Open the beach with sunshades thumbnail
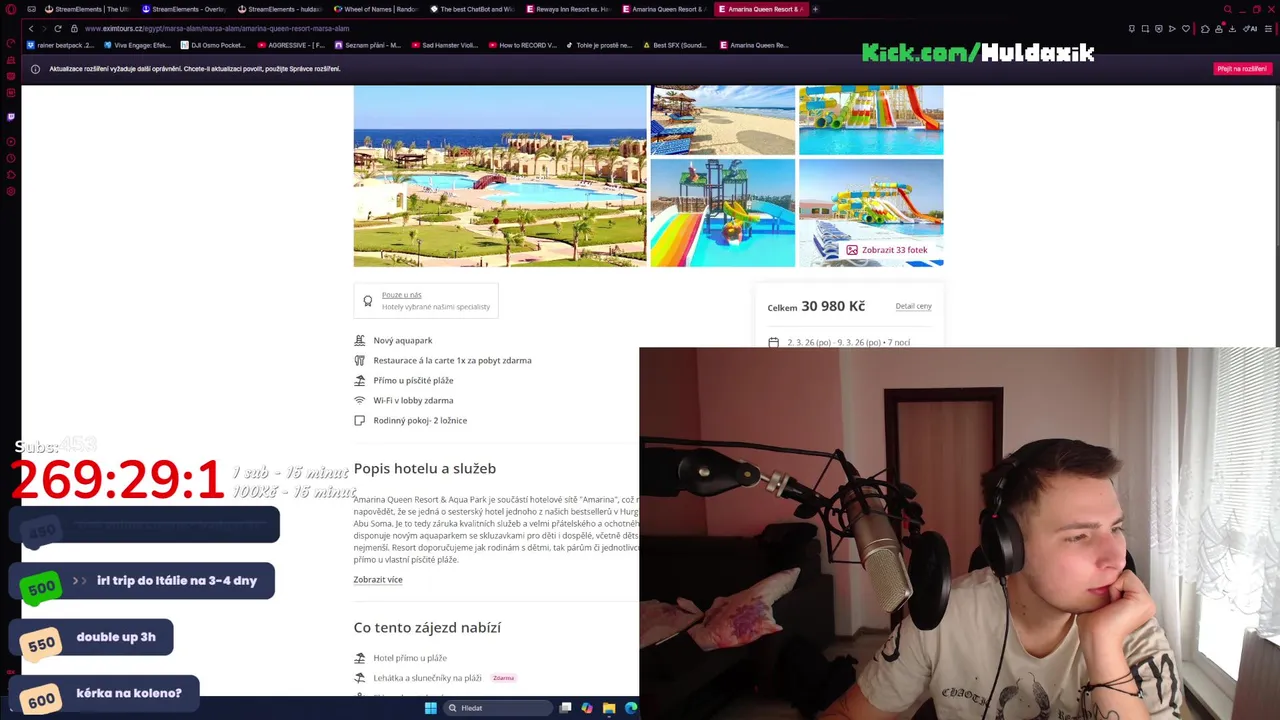The height and width of the screenshot is (720, 1280). [x=723, y=120]
